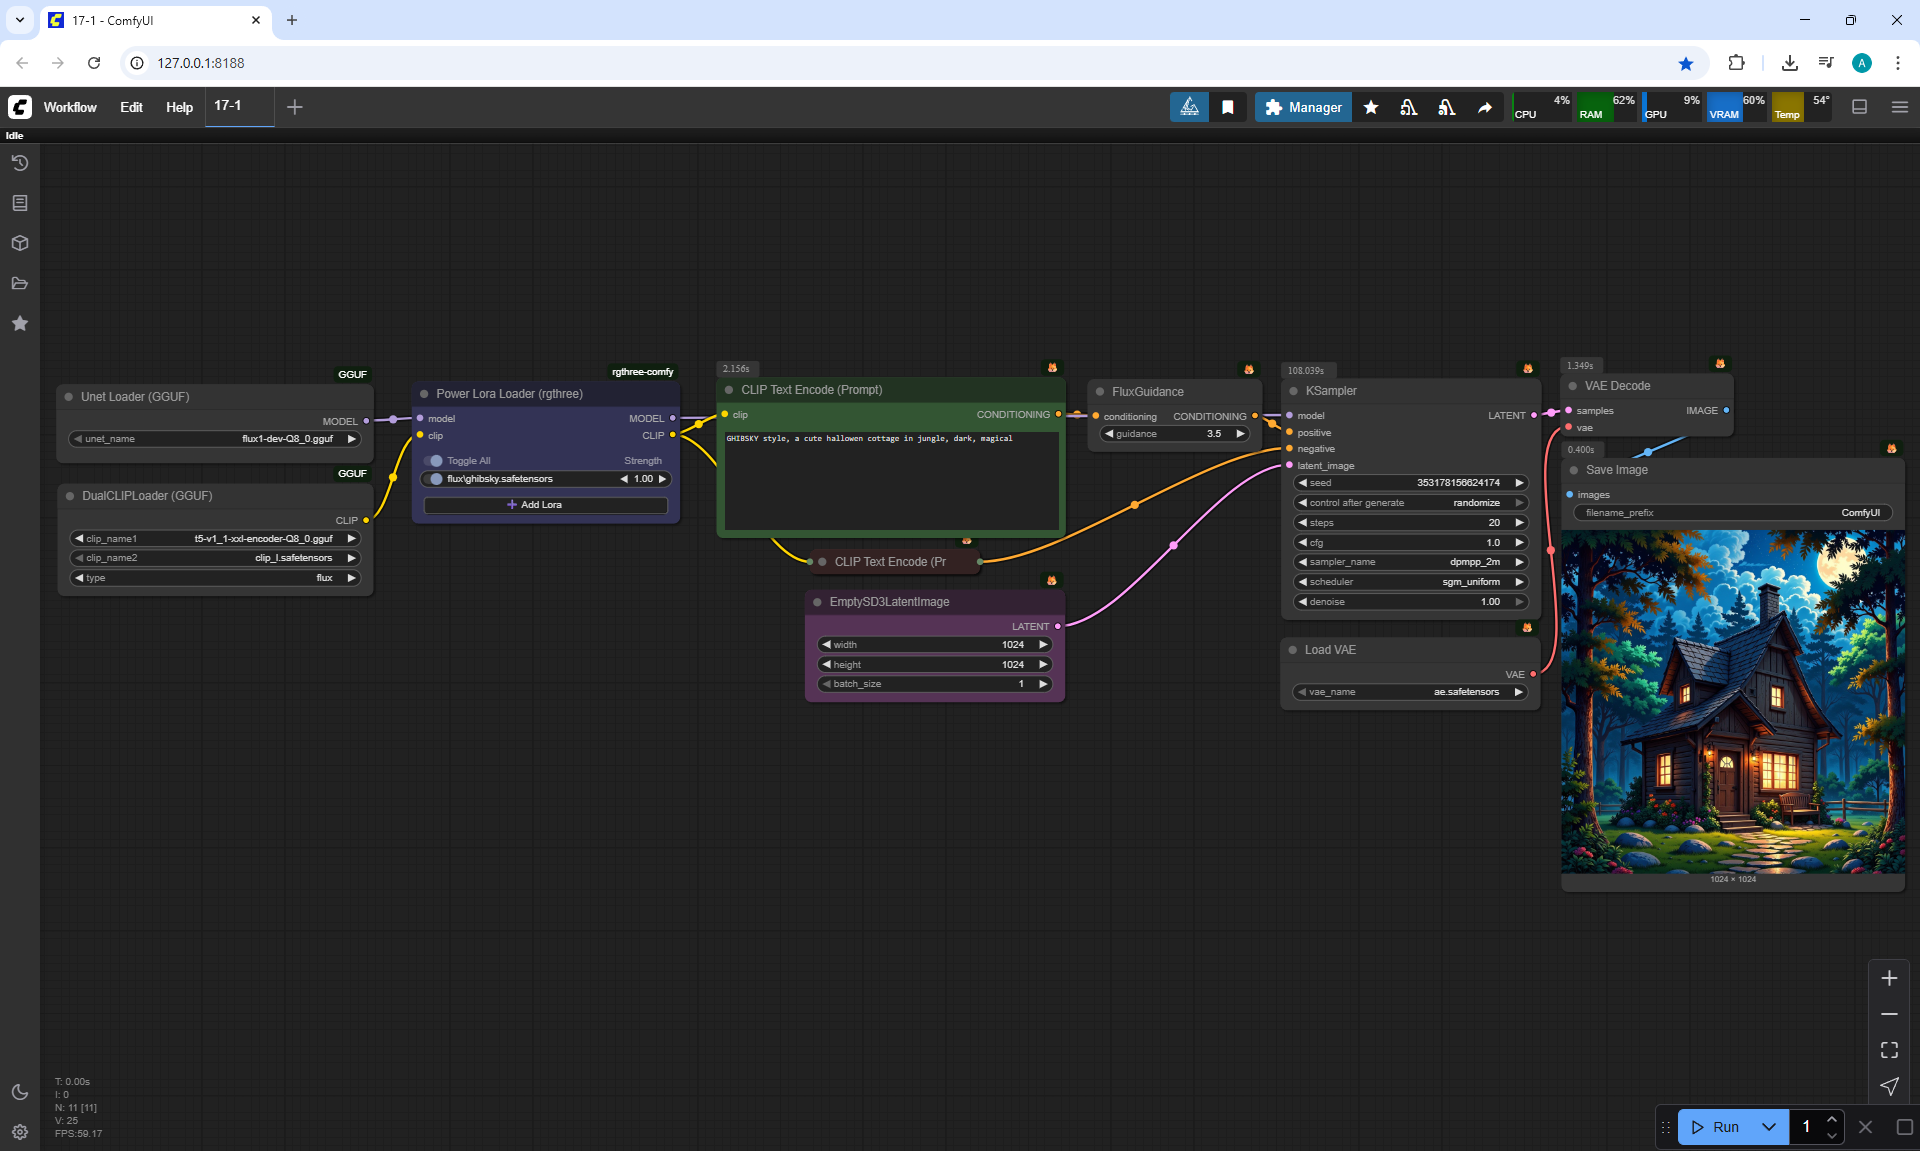
Task: Open the node library cube icon
Action: (x=20, y=243)
